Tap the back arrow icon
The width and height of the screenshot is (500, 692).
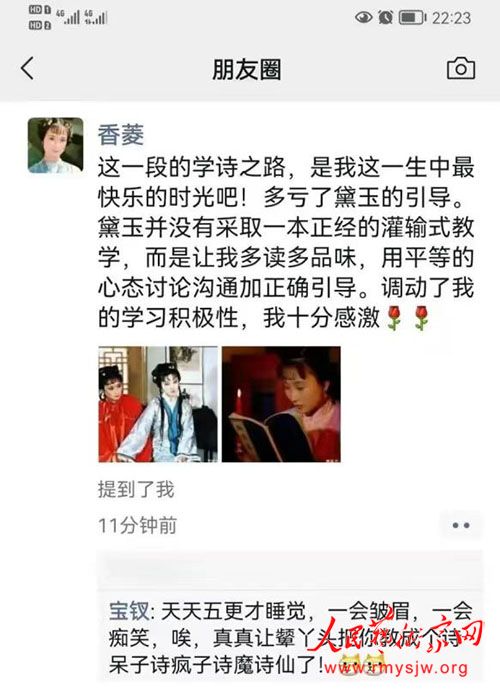(x=27, y=68)
